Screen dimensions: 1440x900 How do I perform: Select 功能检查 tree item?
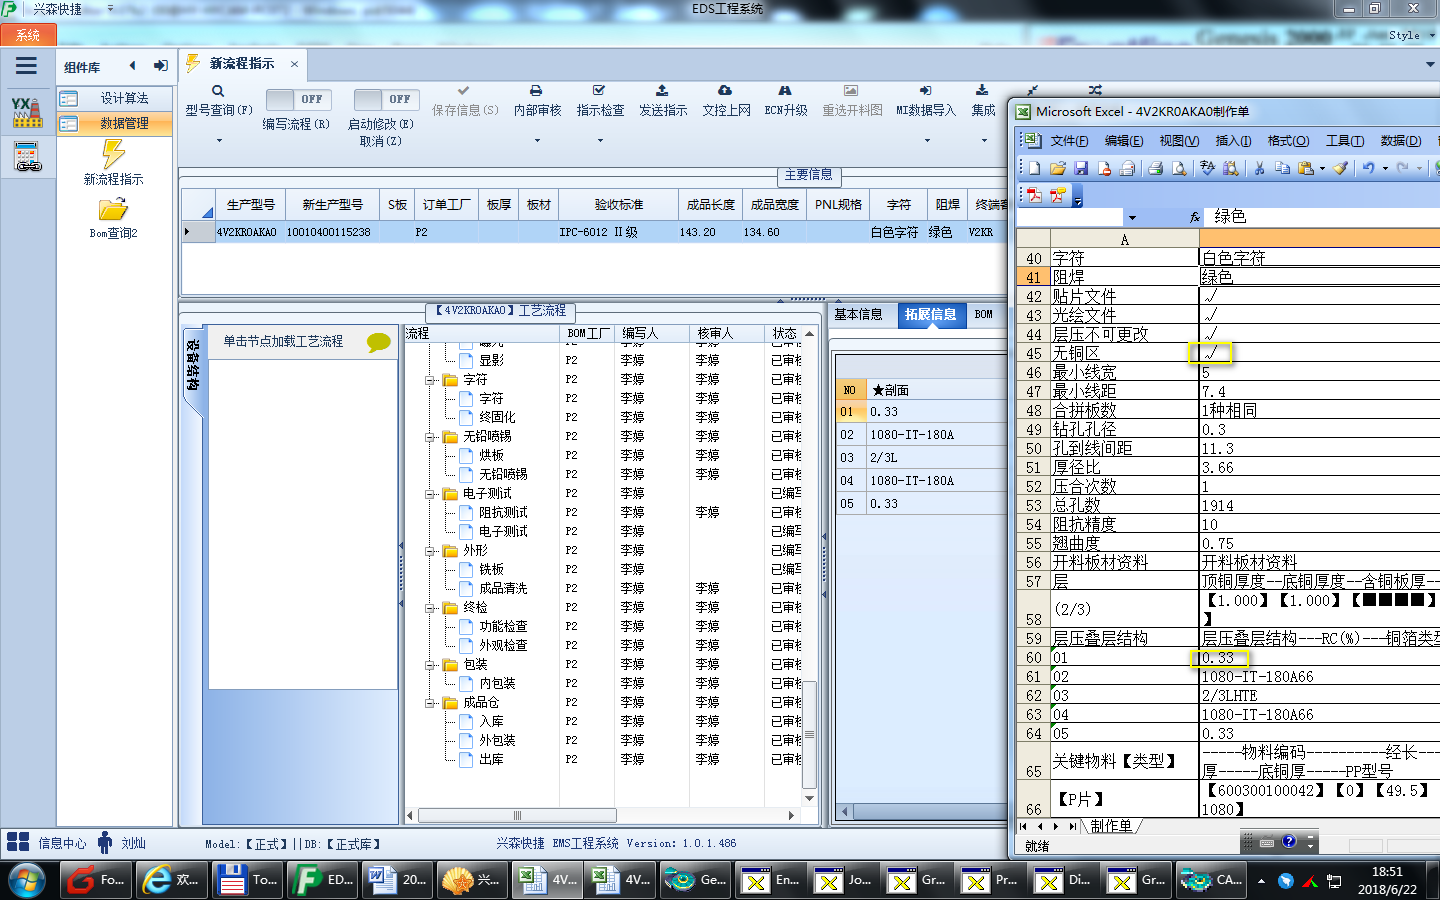[503, 627]
